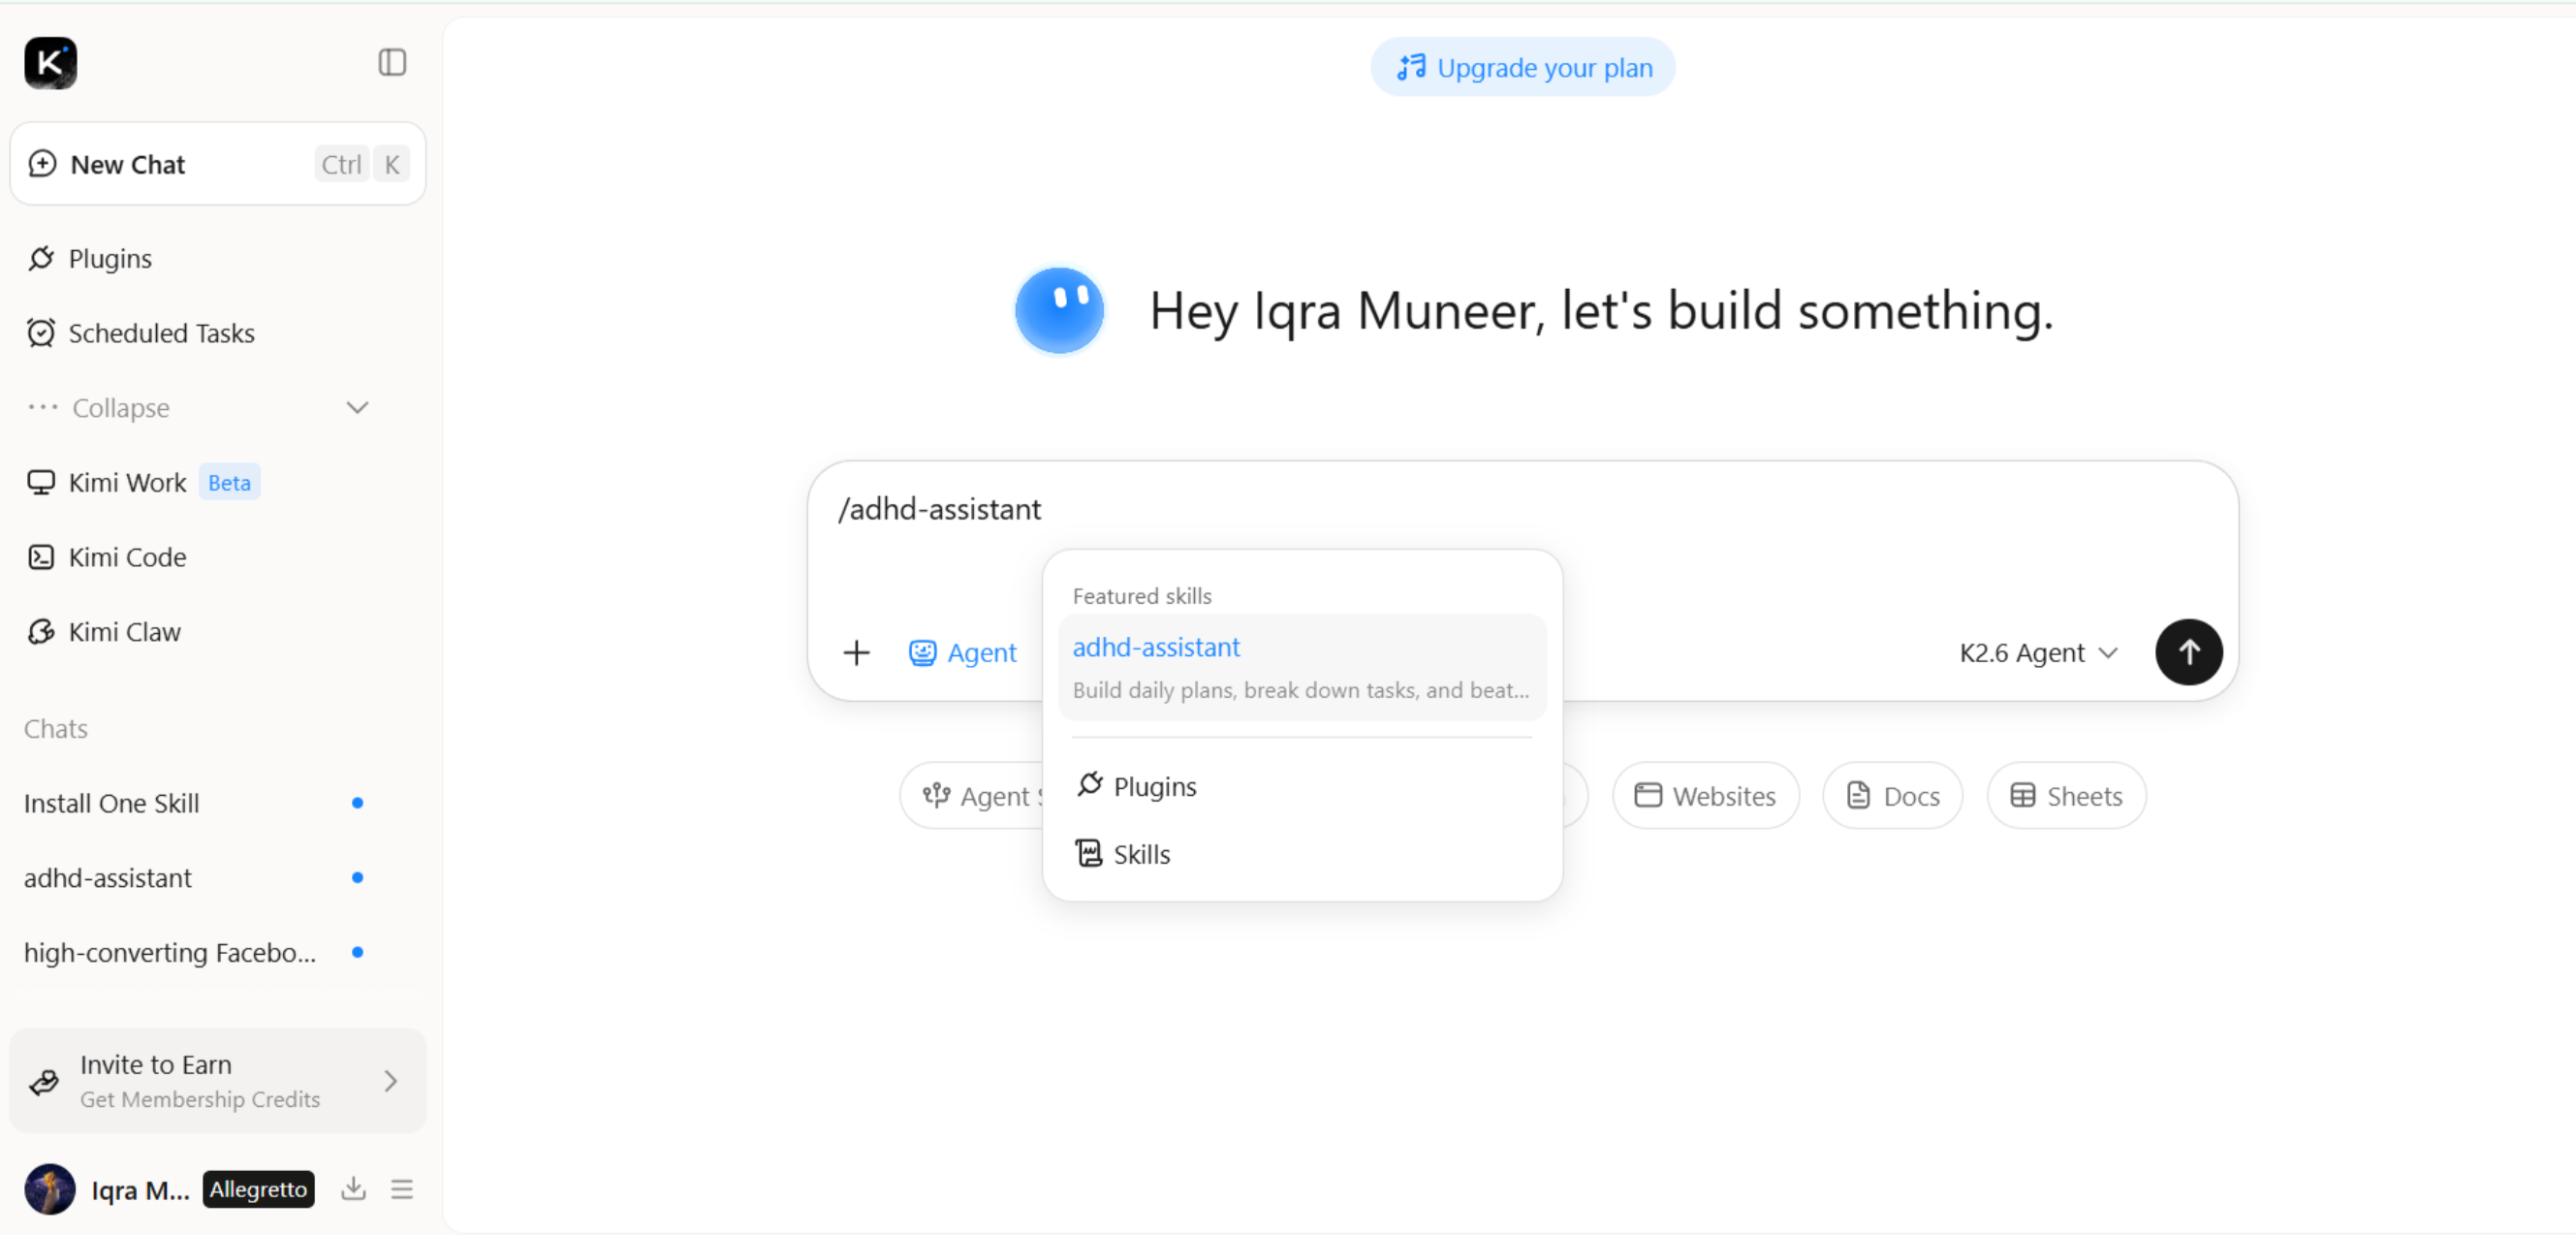2576x1235 pixels.
Task: Click the blue Kimi mascot avatar
Action: pos(1059,310)
